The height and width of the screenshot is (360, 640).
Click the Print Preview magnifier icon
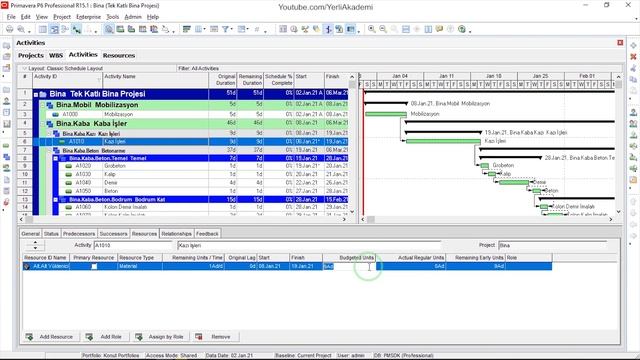[21, 29]
